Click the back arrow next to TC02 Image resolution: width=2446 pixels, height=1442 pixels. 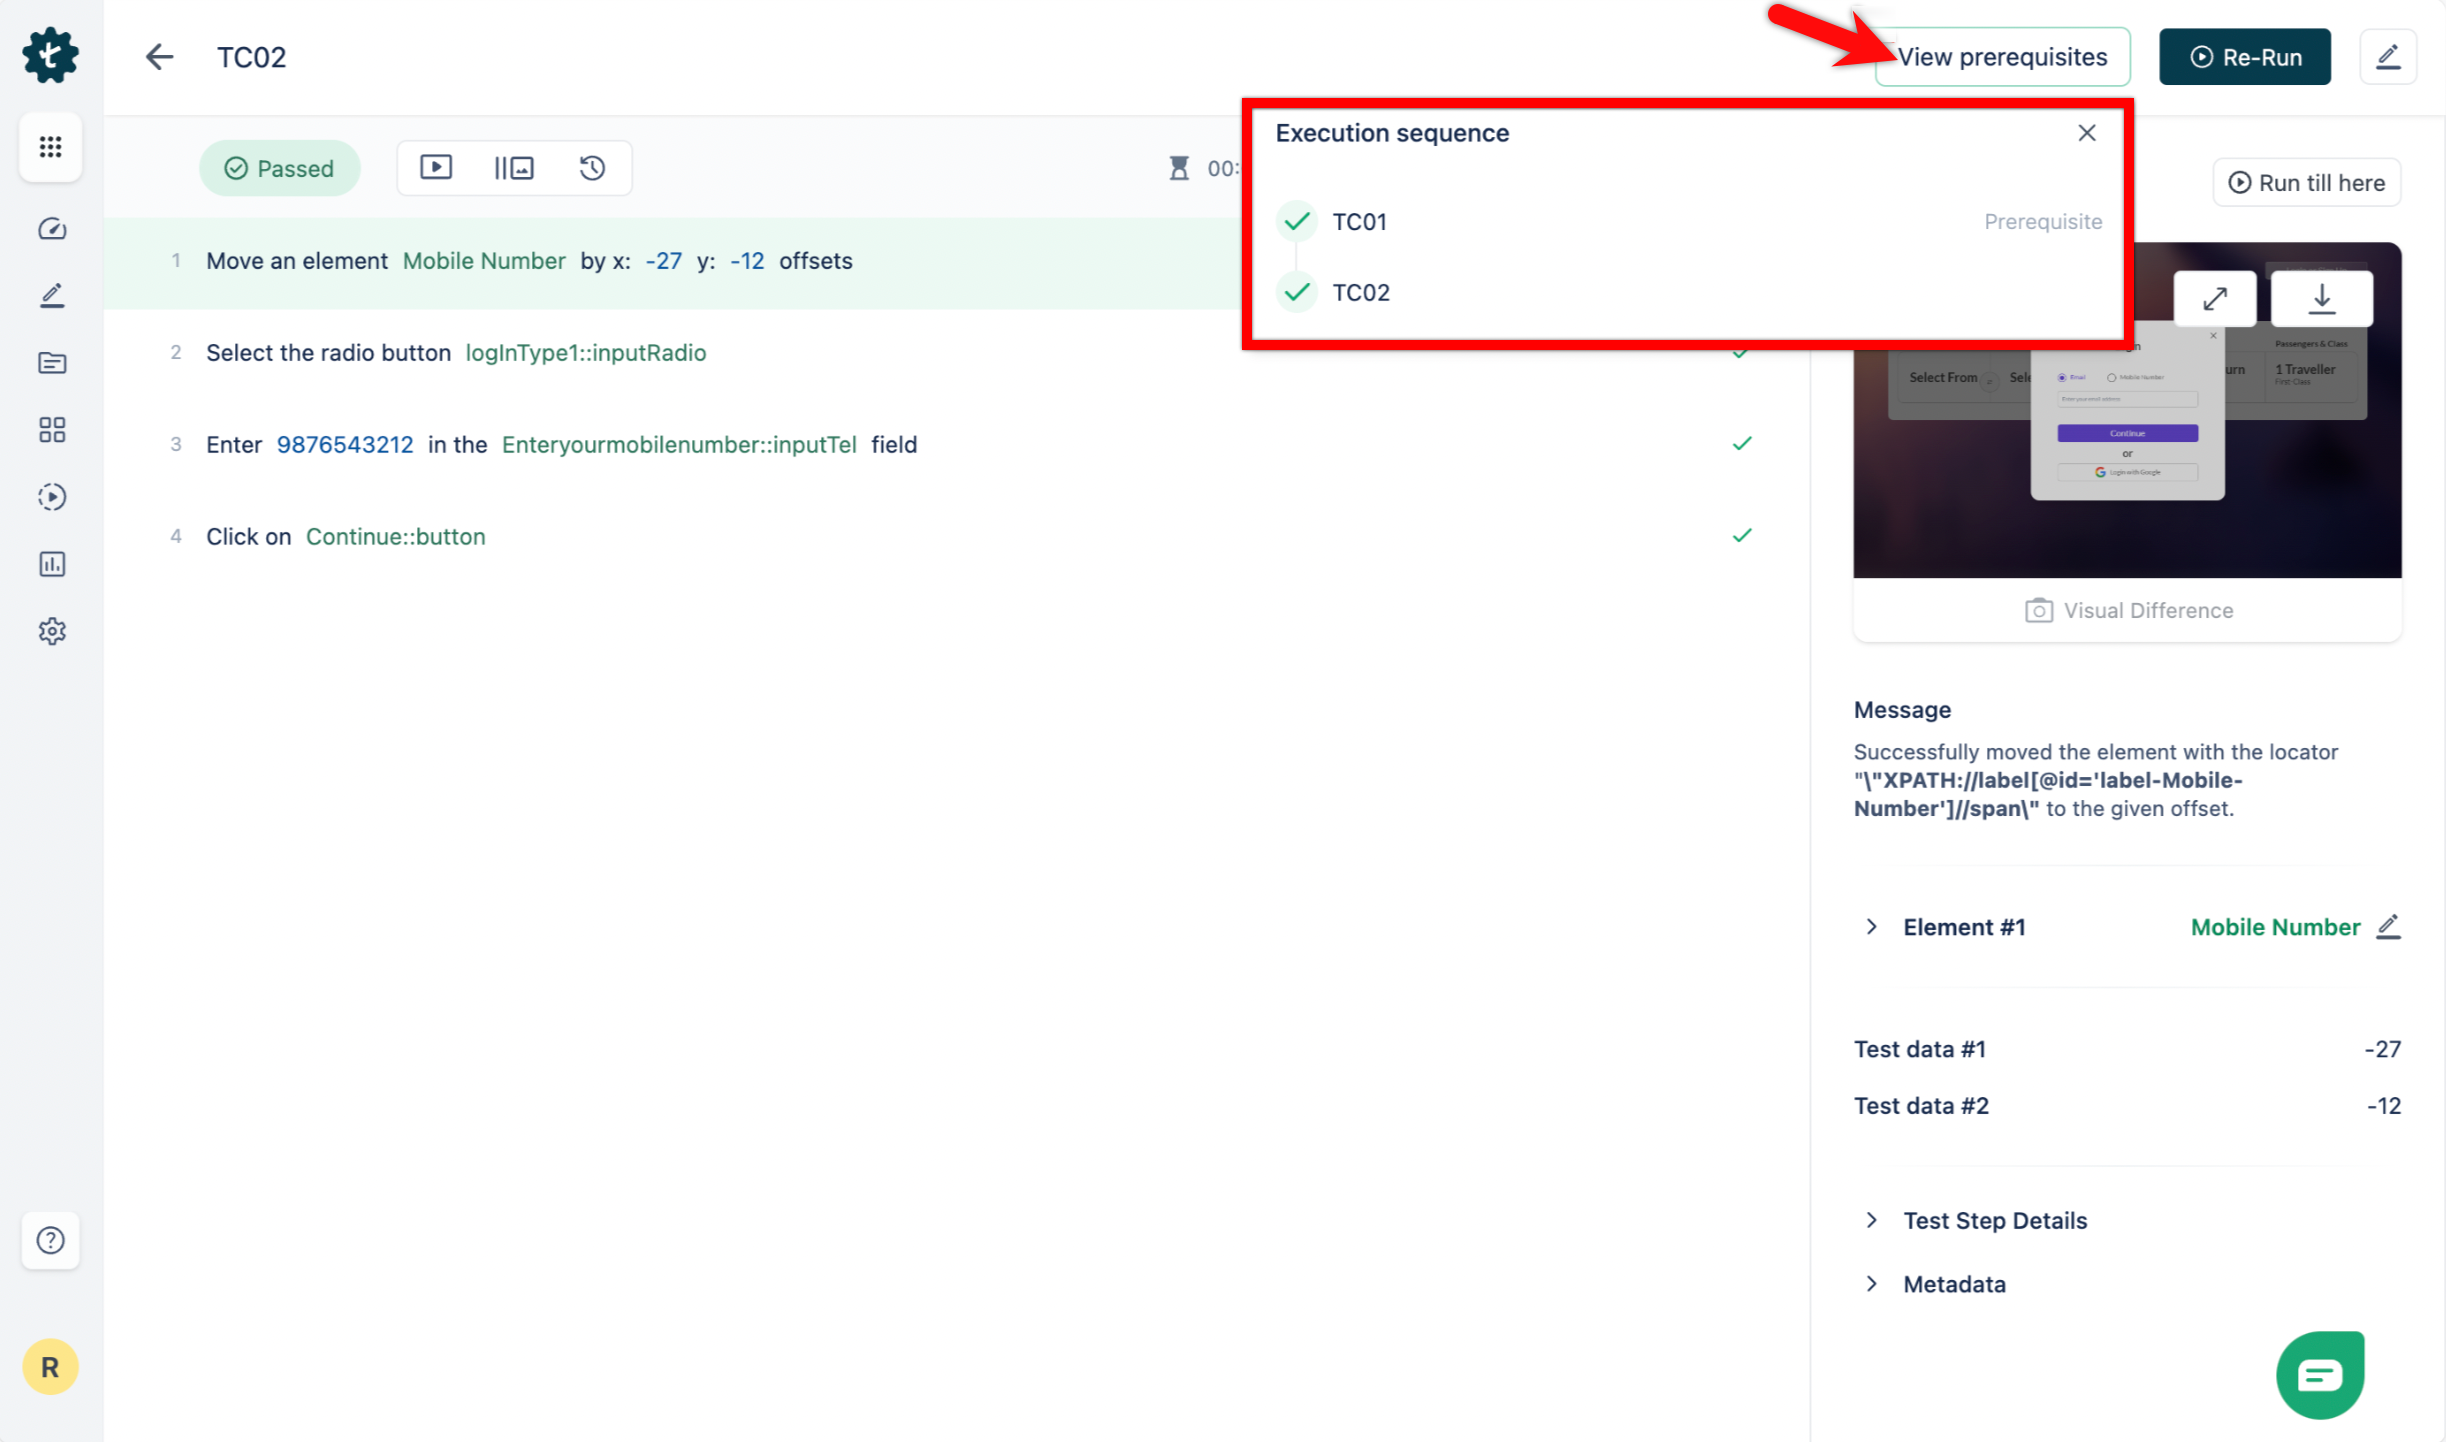159,57
